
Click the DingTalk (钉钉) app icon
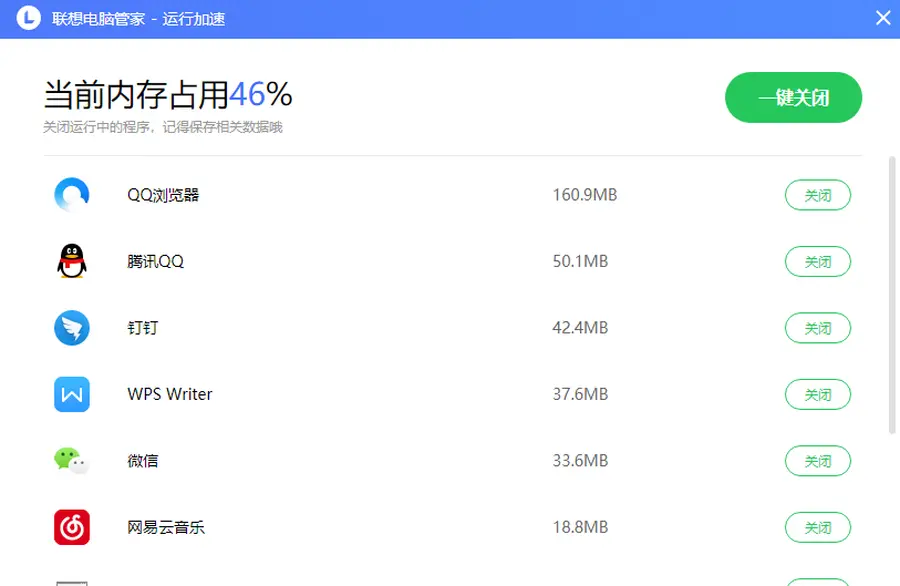coord(72,328)
